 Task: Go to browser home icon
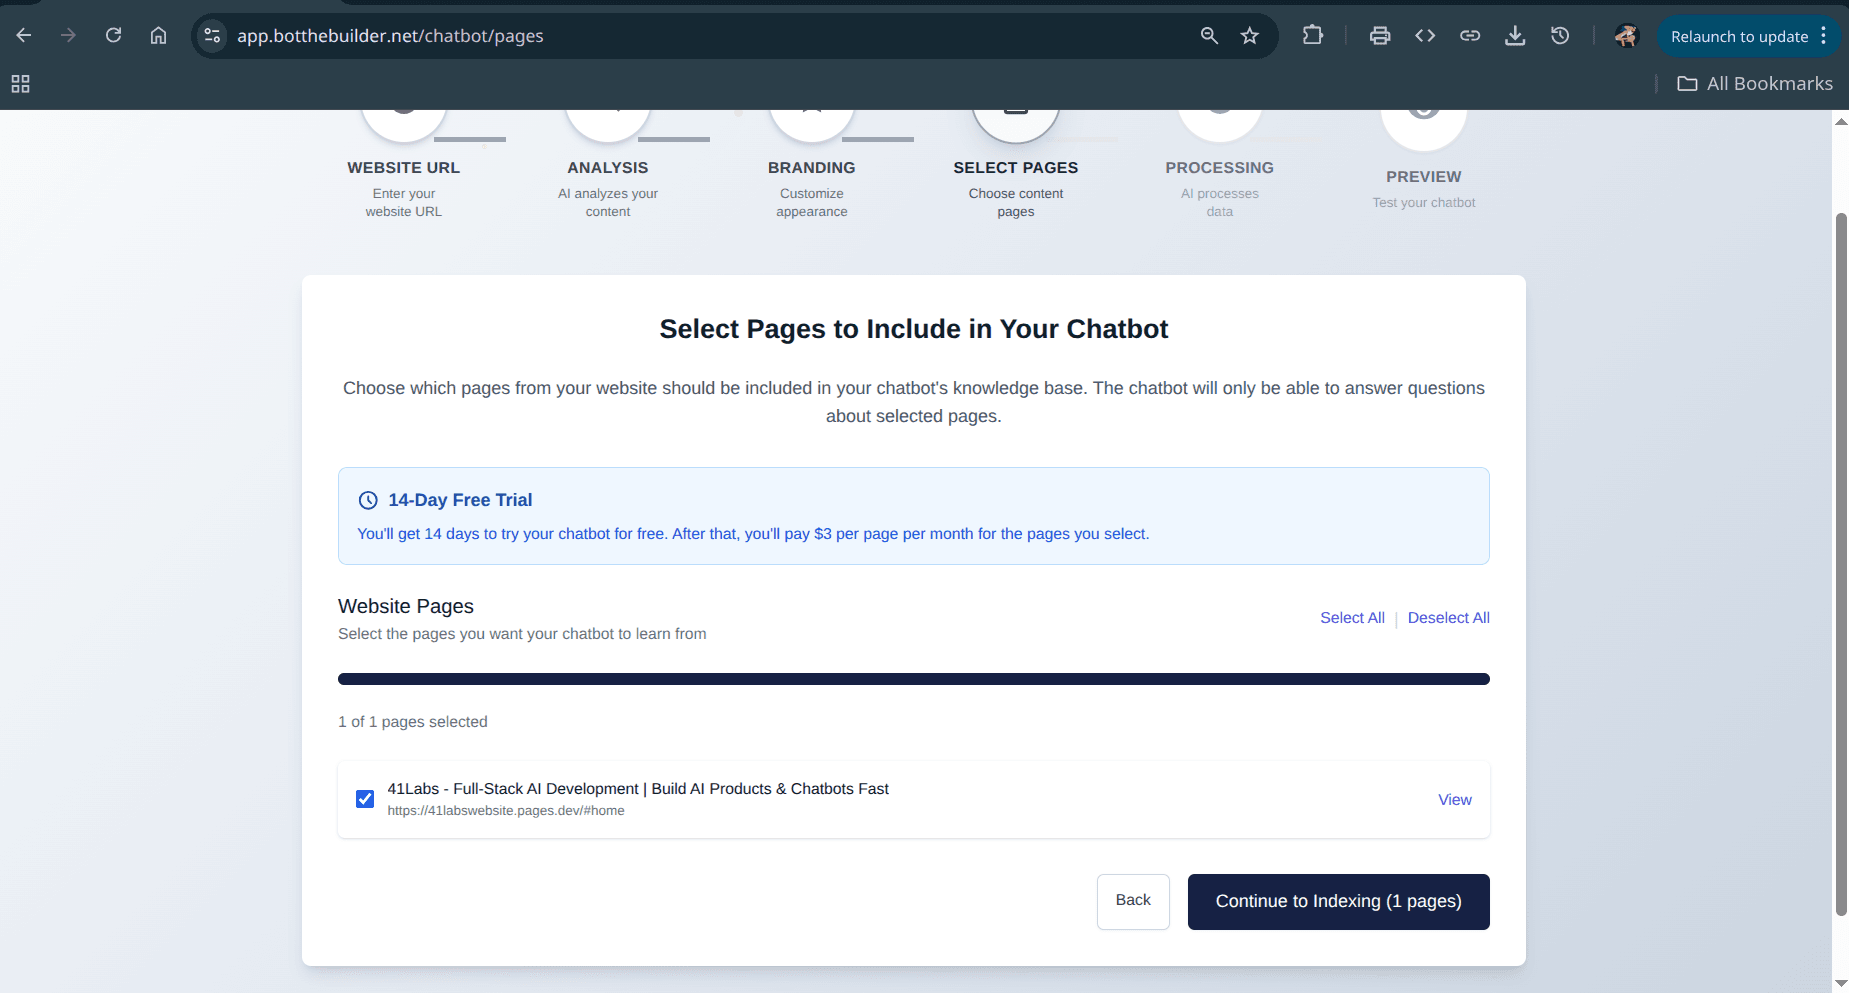158,36
